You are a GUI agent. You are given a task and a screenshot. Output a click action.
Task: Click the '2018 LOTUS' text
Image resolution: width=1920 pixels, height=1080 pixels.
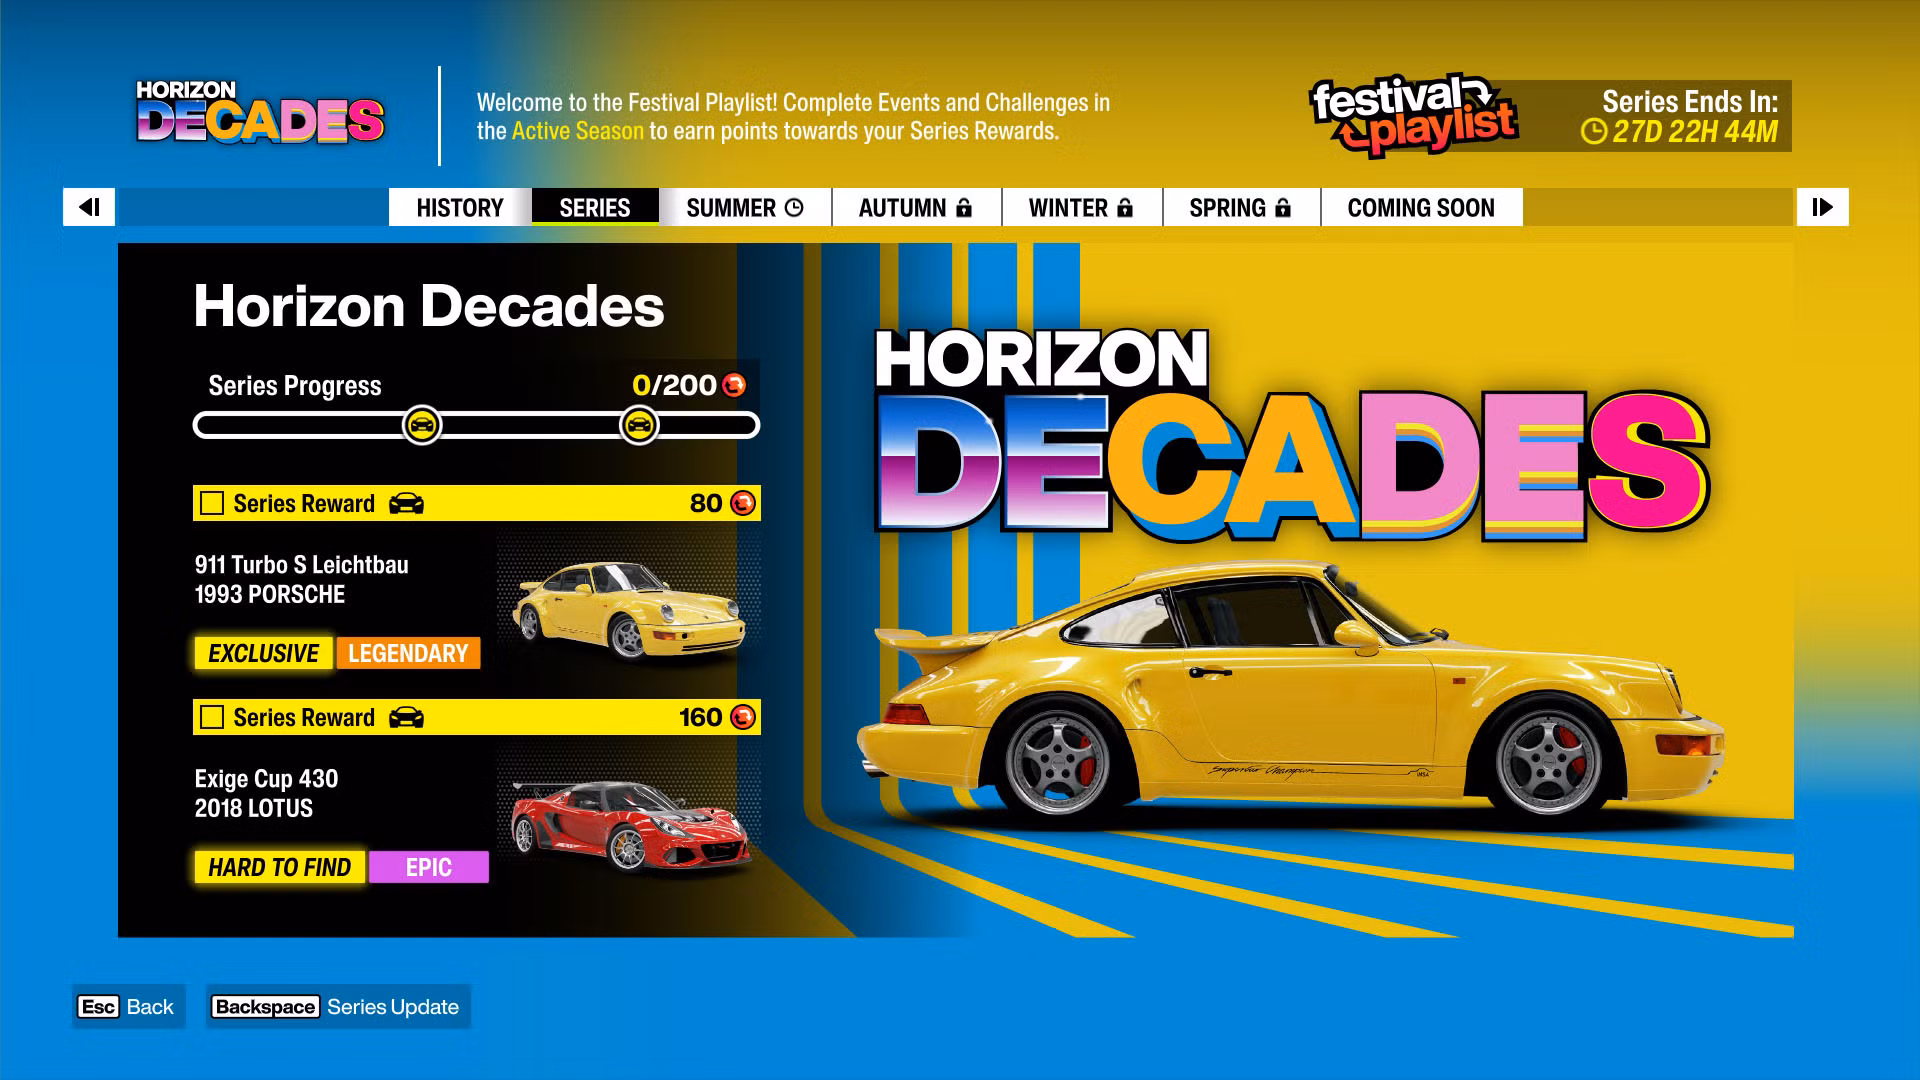click(x=253, y=809)
